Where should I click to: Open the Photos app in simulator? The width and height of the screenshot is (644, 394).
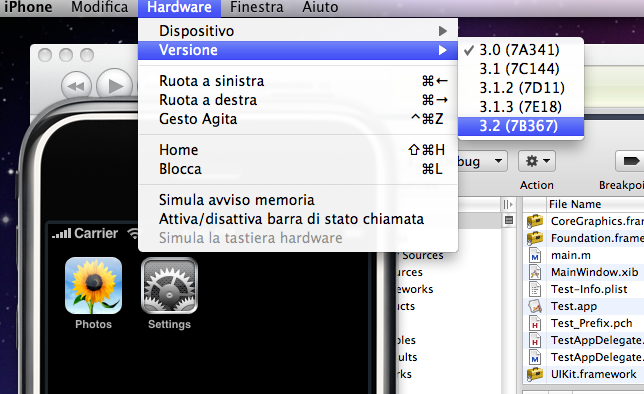(x=93, y=286)
